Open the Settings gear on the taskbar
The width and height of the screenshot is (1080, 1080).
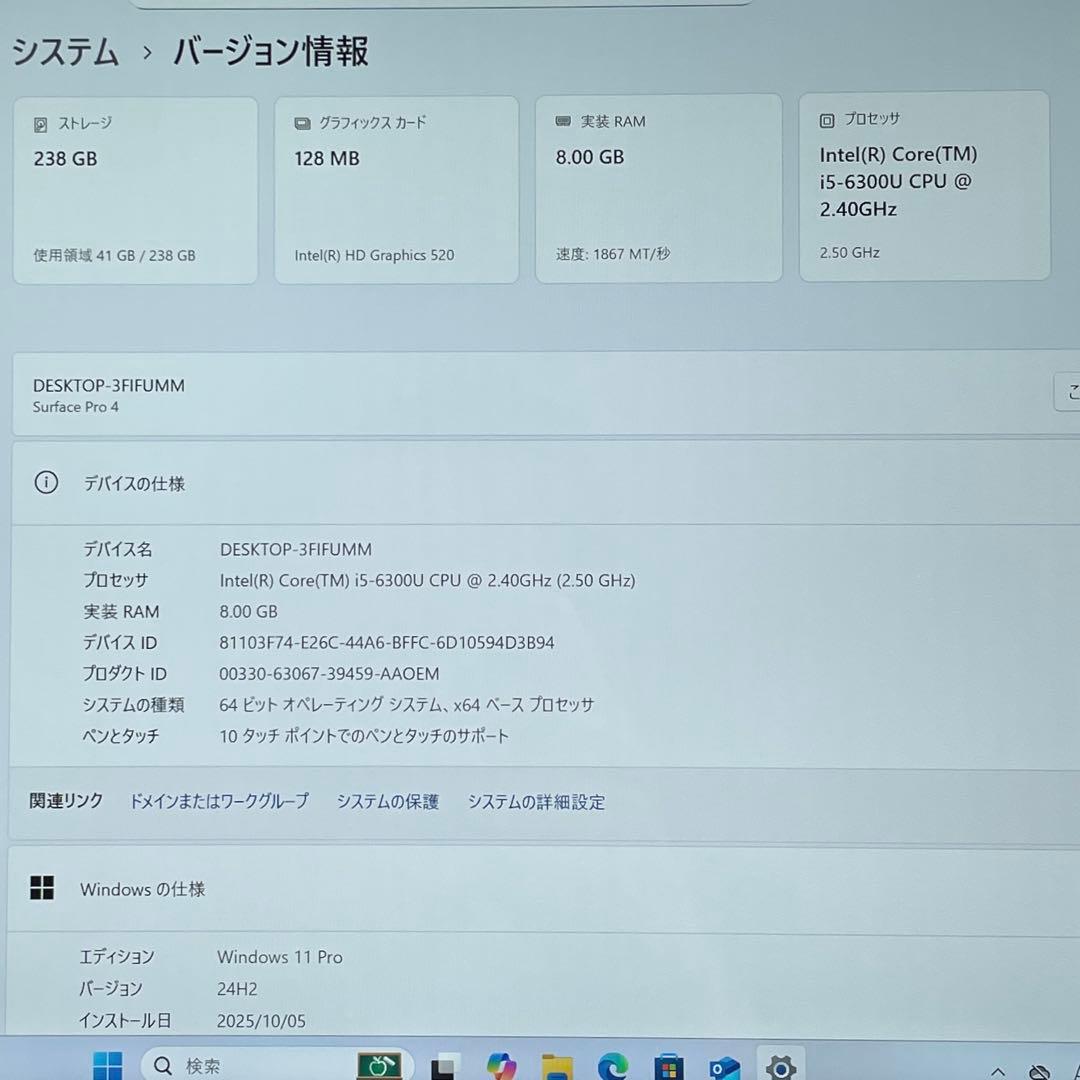(781, 1065)
